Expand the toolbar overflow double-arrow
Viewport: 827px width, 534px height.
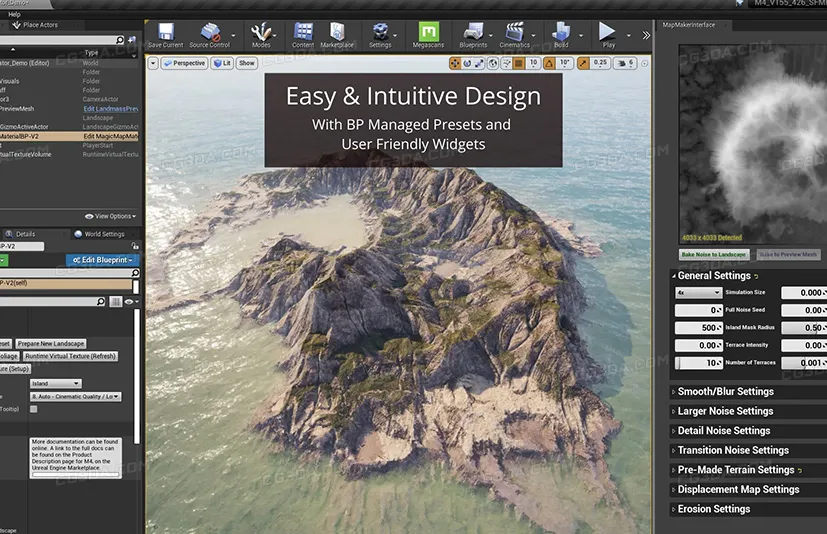(646, 35)
